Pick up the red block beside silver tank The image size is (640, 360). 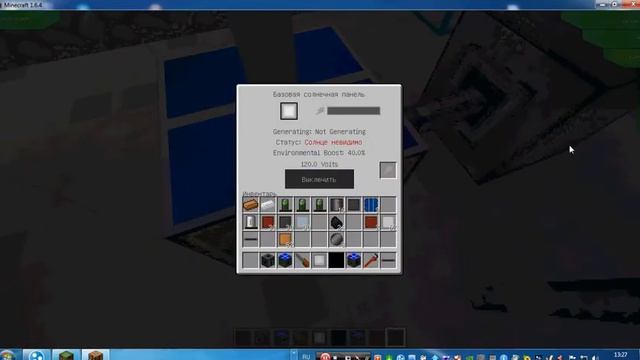point(267,222)
